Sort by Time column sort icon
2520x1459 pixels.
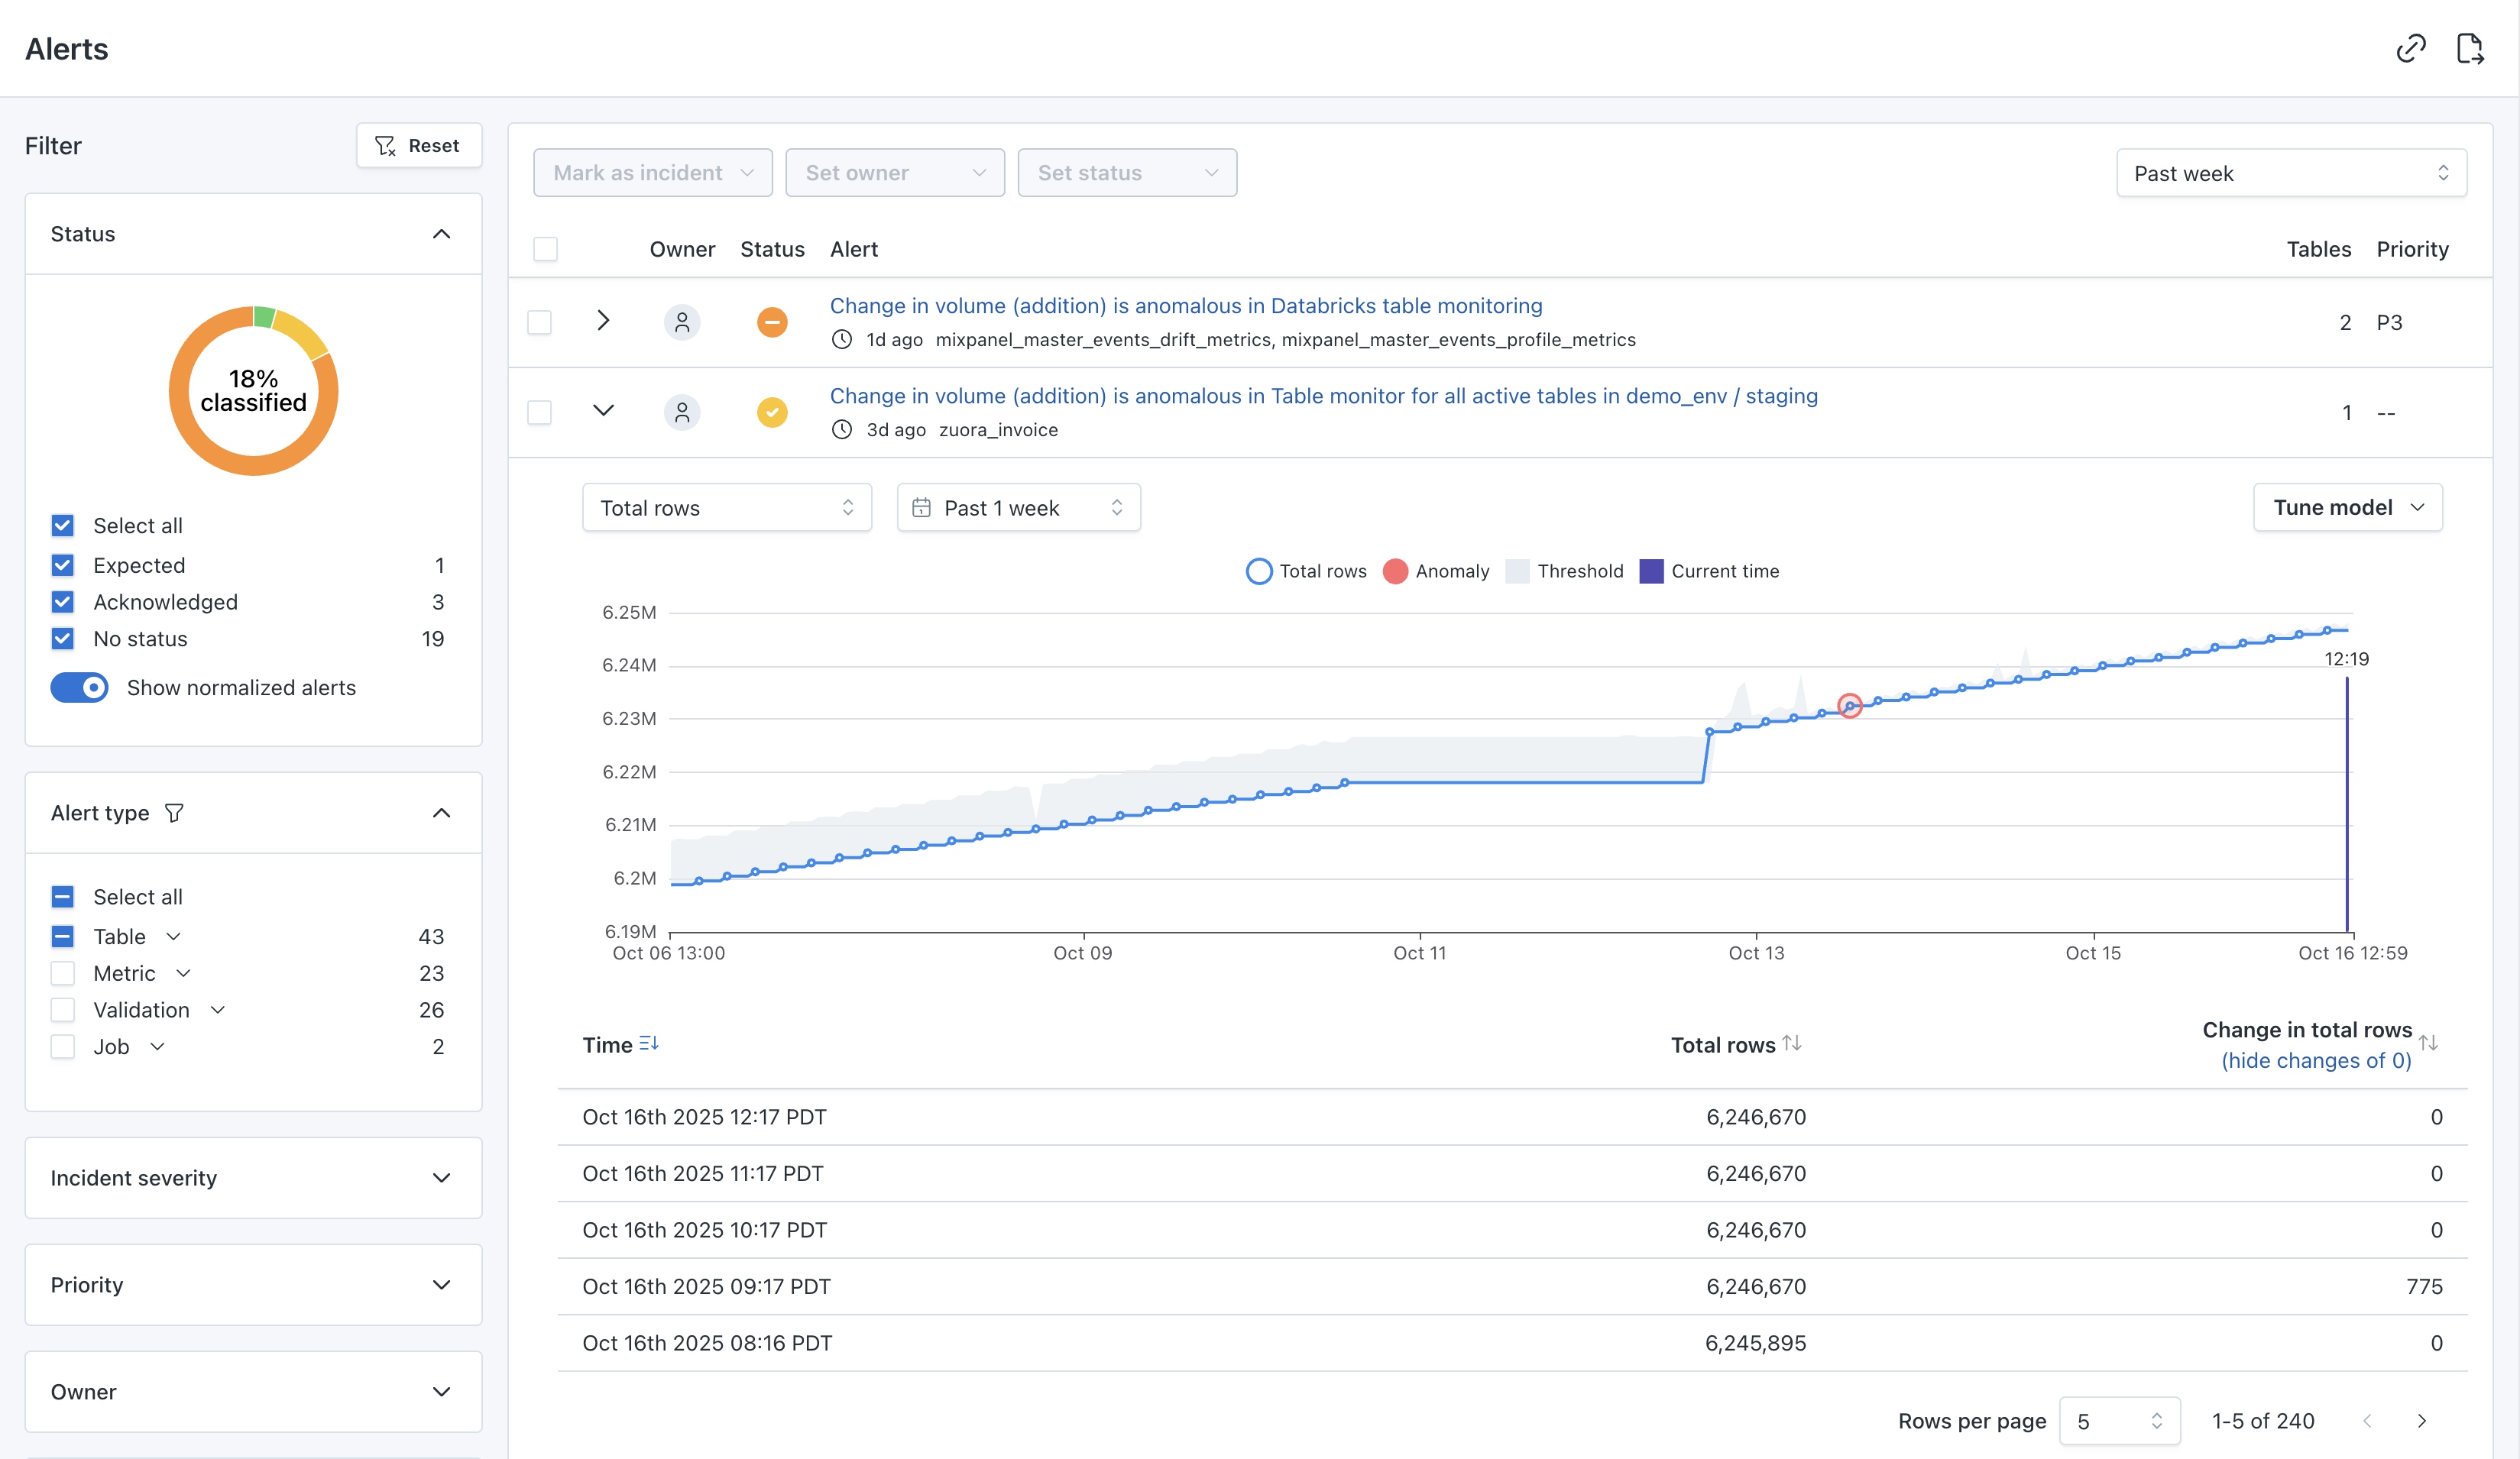[x=649, y=1043]
